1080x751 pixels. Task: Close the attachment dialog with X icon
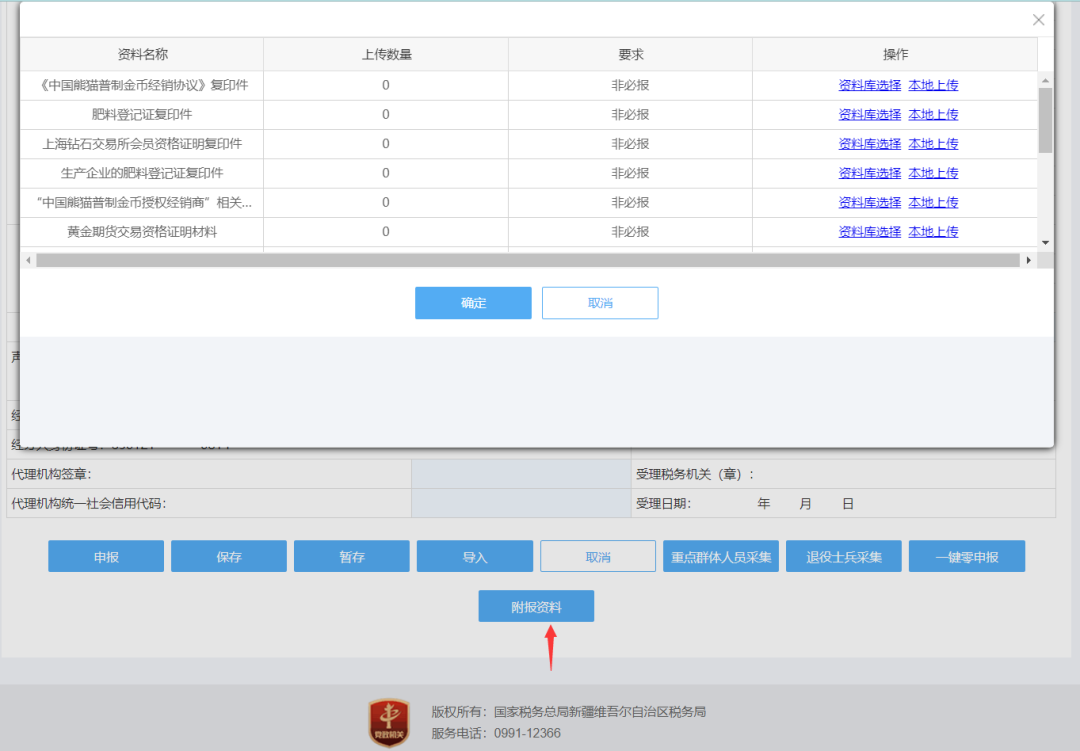click(x=1038, y=20)
